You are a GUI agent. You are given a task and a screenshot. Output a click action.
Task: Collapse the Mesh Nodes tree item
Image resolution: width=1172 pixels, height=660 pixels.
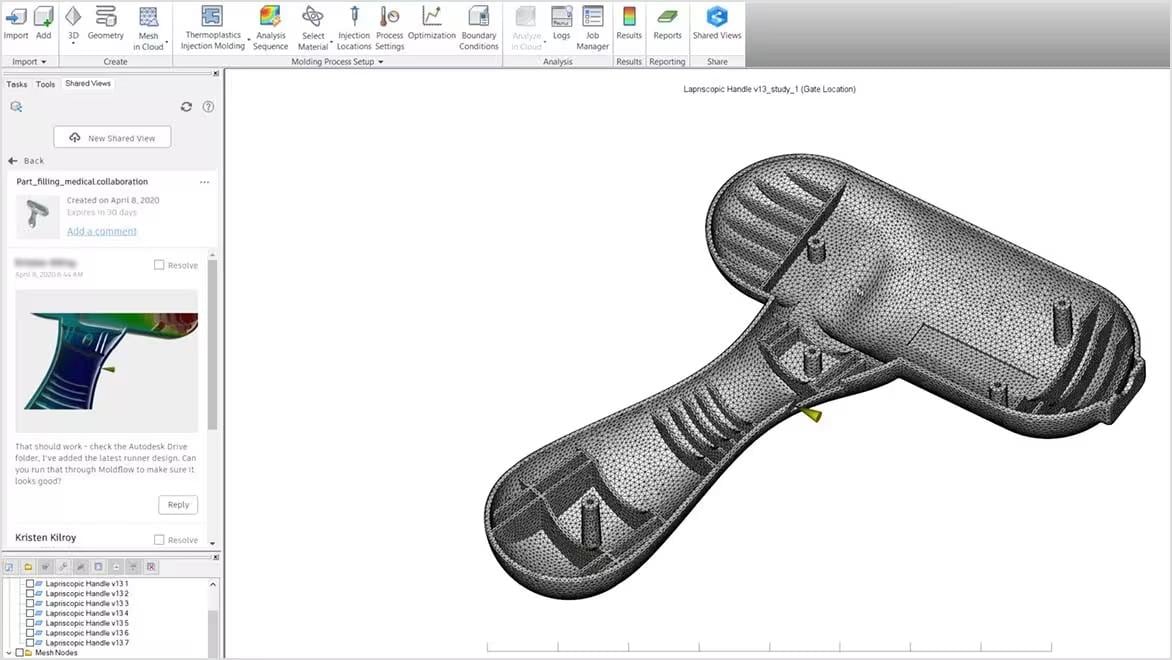[8, 652]
